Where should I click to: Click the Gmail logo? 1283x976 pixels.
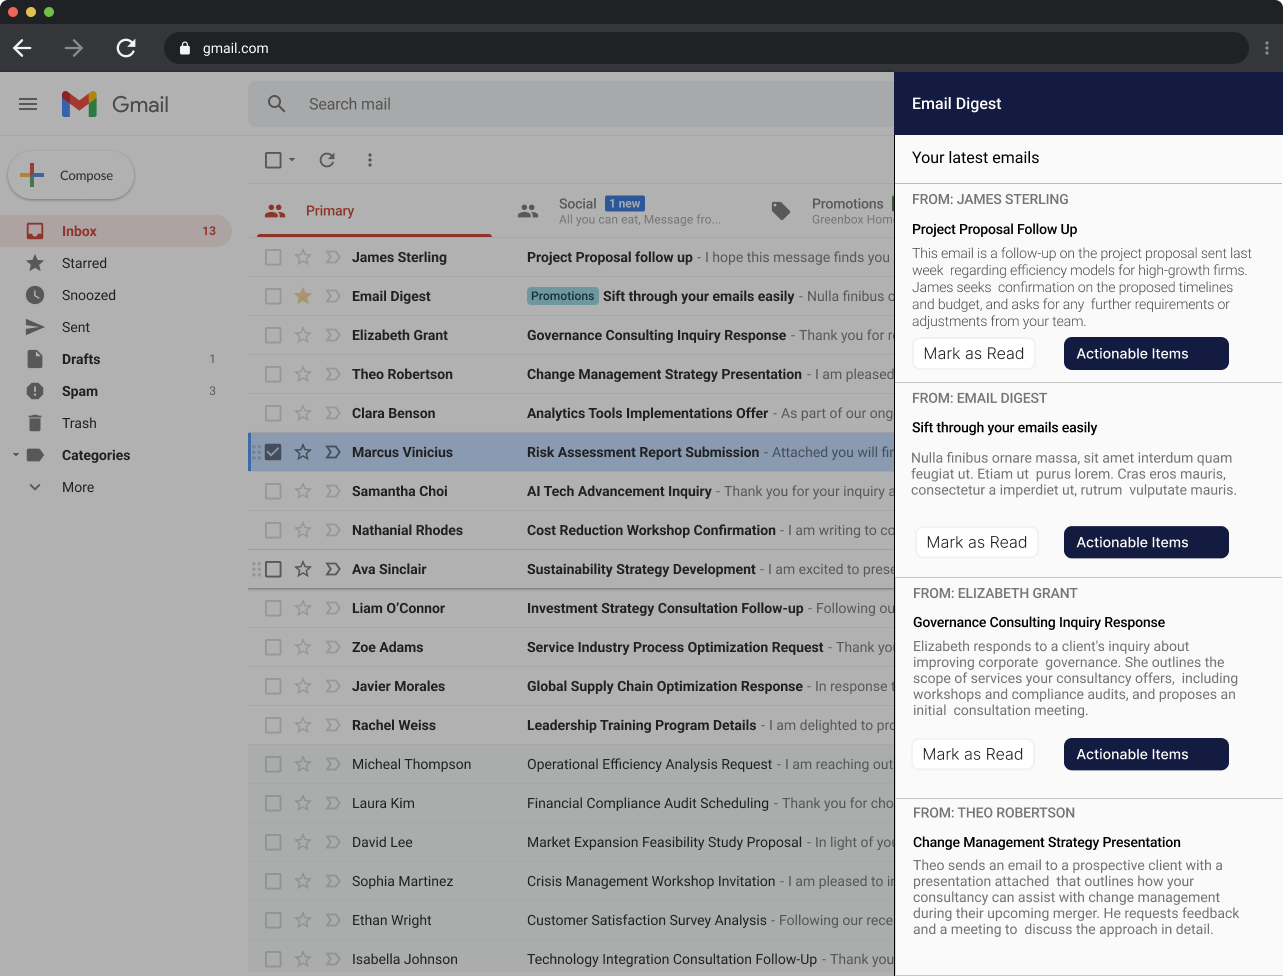click(115, 104)
